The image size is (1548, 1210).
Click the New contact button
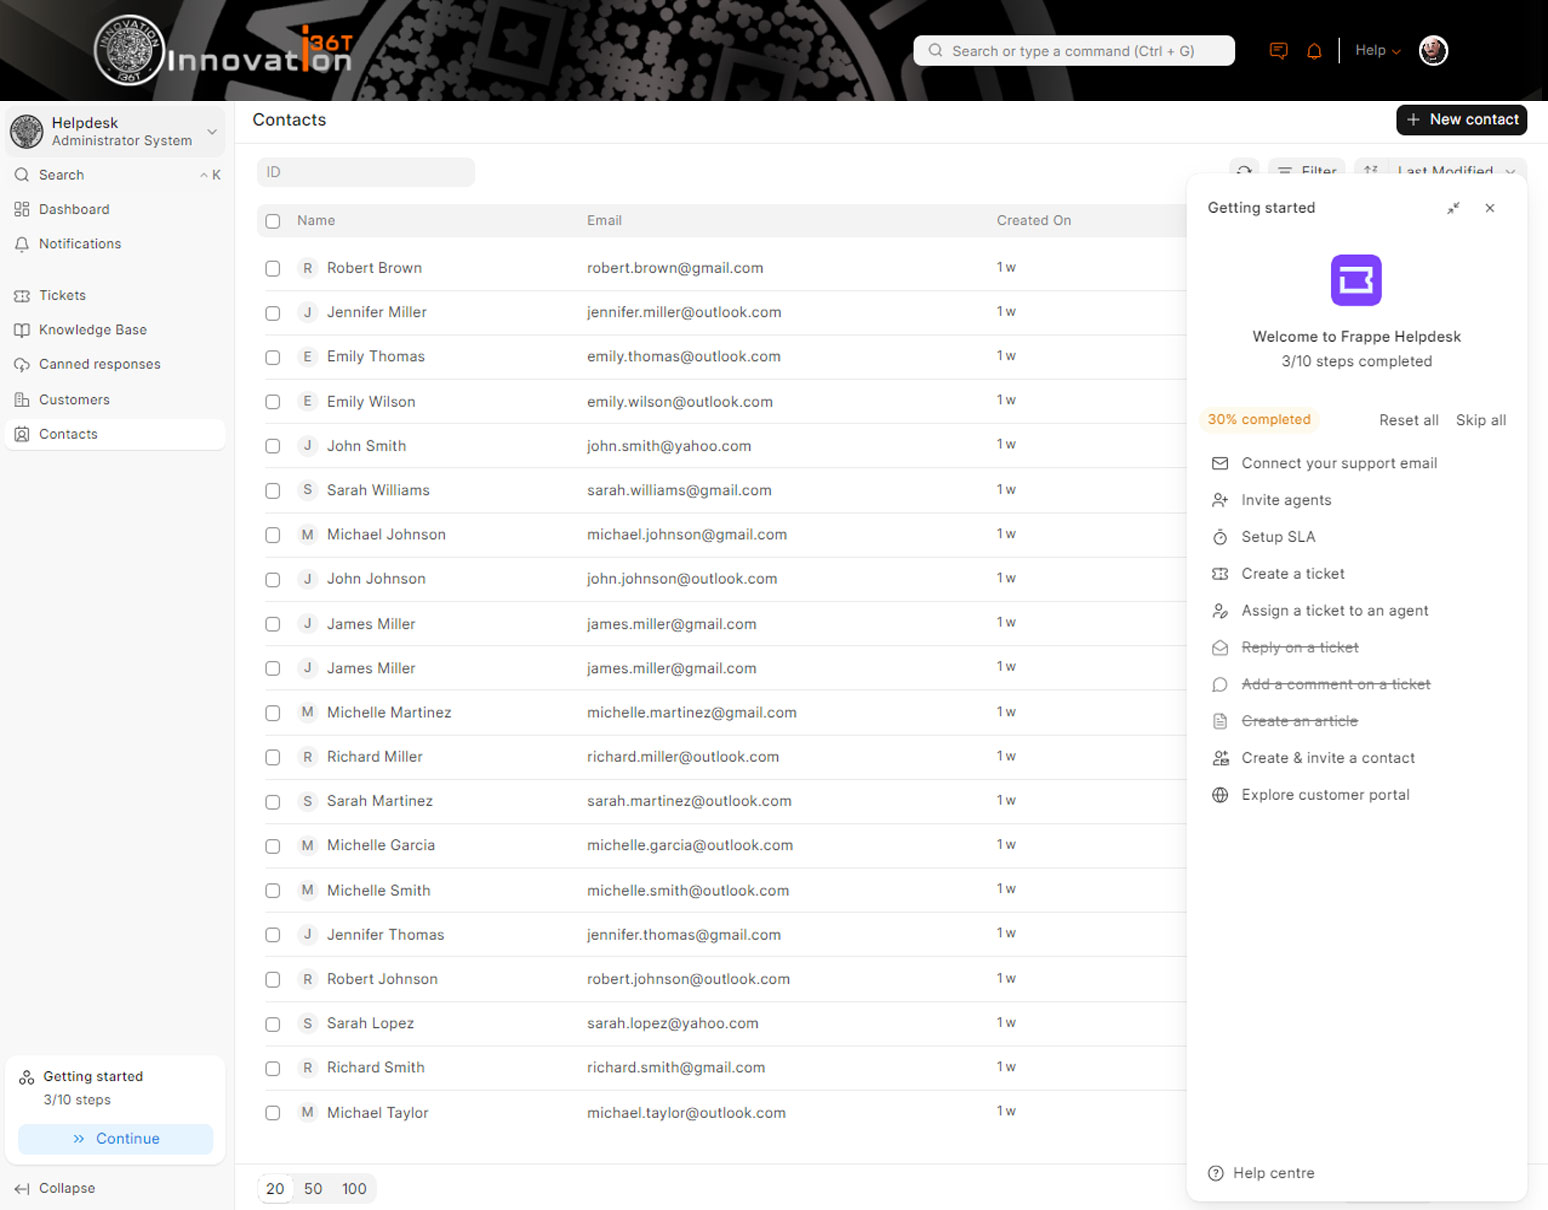1461,119
